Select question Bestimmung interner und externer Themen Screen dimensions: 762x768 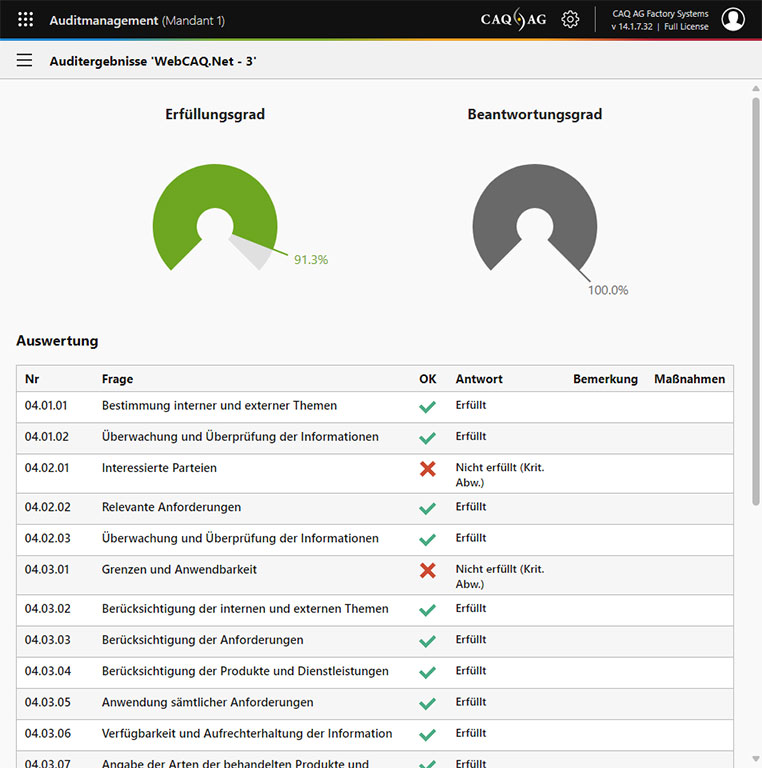click(x=219, y=406)
